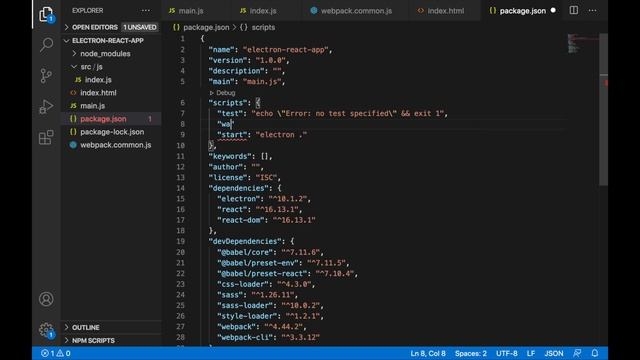Collapse the ELECTRON-REACT-APP folder tree

pos(111,40)
